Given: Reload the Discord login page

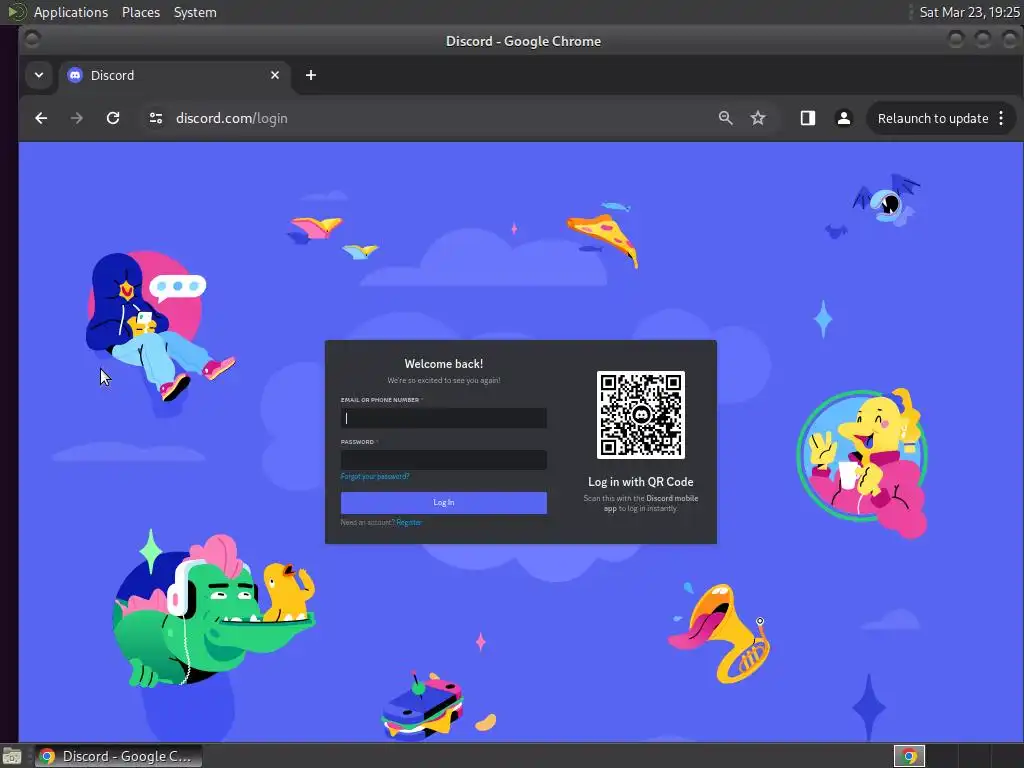Looking at the screenshot, I should point(113,118).
